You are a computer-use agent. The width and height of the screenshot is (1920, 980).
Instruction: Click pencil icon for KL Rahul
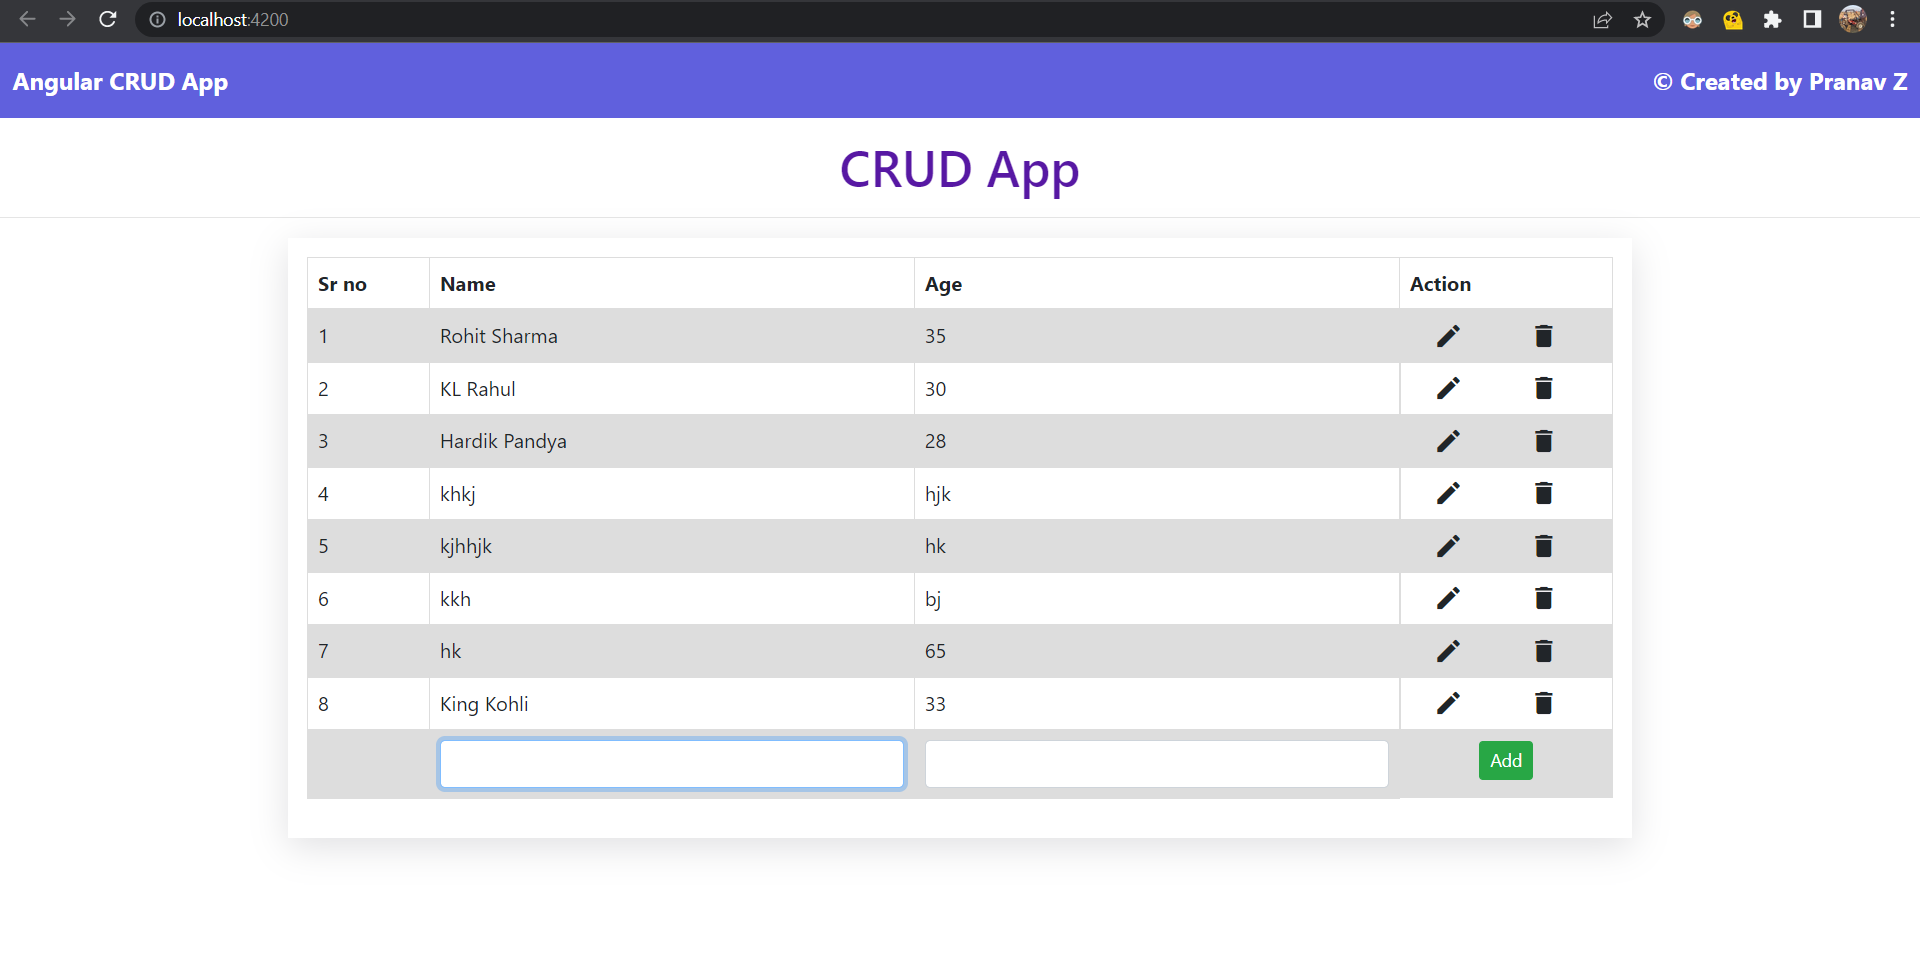pyautogui.click(x=1447, y=389)
